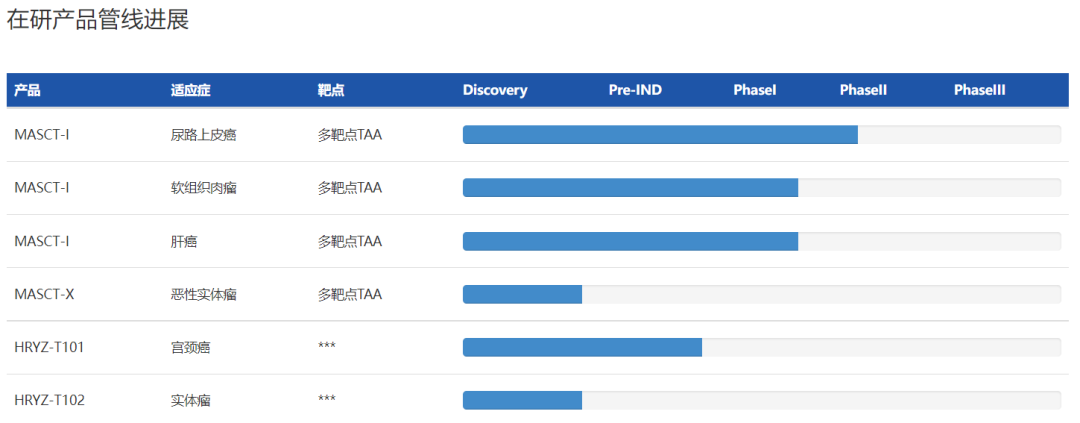Select the 靶点 column header

click(331, 90)
